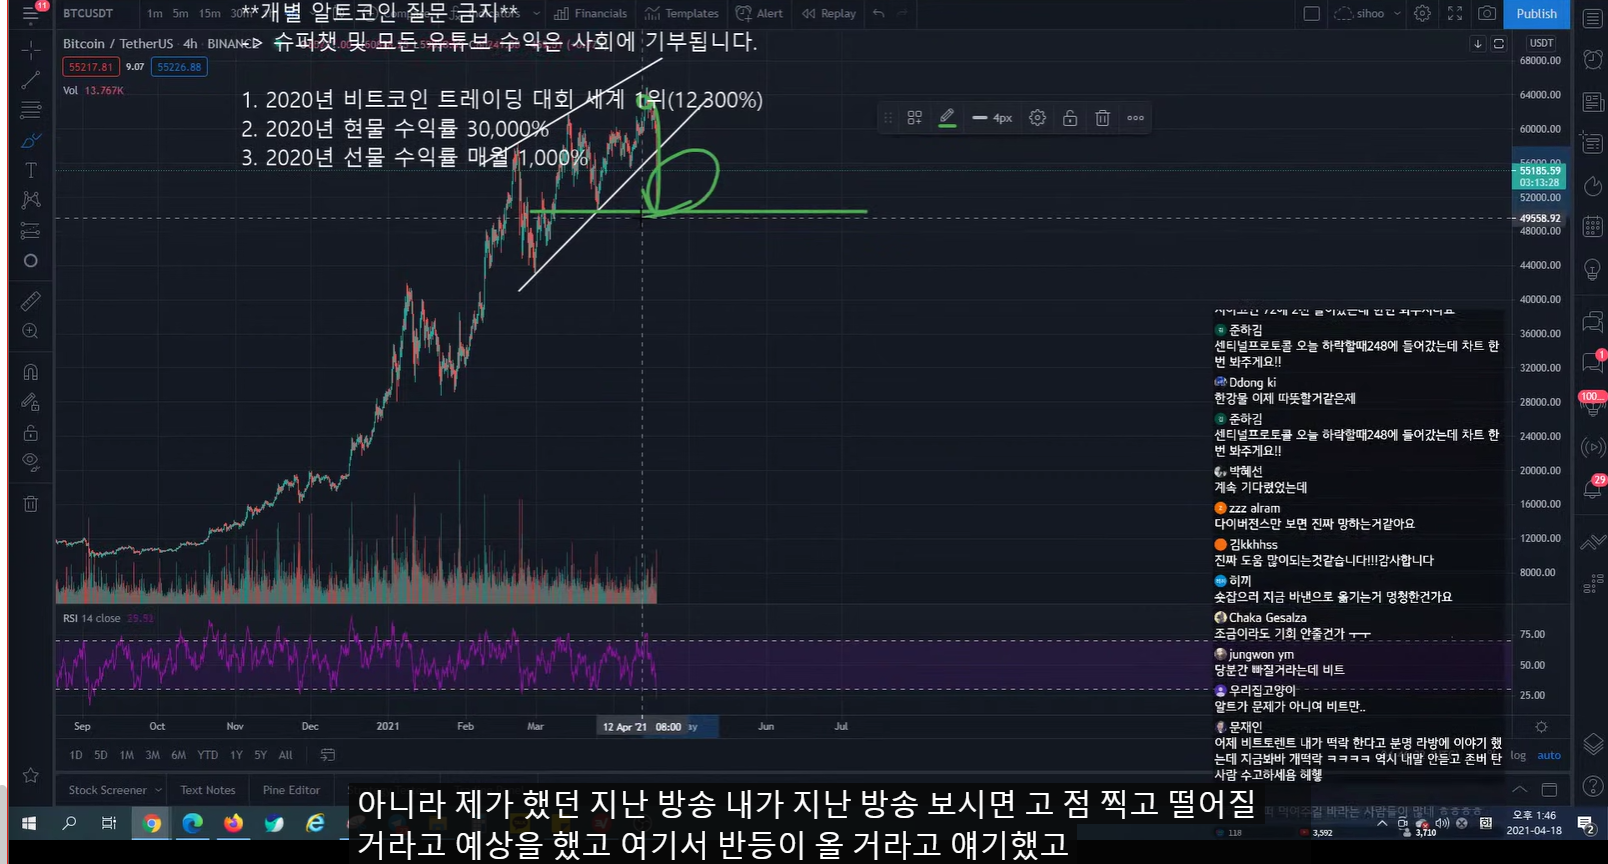Click the BTCUSDT symbol search field
Image resolution: width=1608 pixels, height=864 pixels.
(89, 14)
